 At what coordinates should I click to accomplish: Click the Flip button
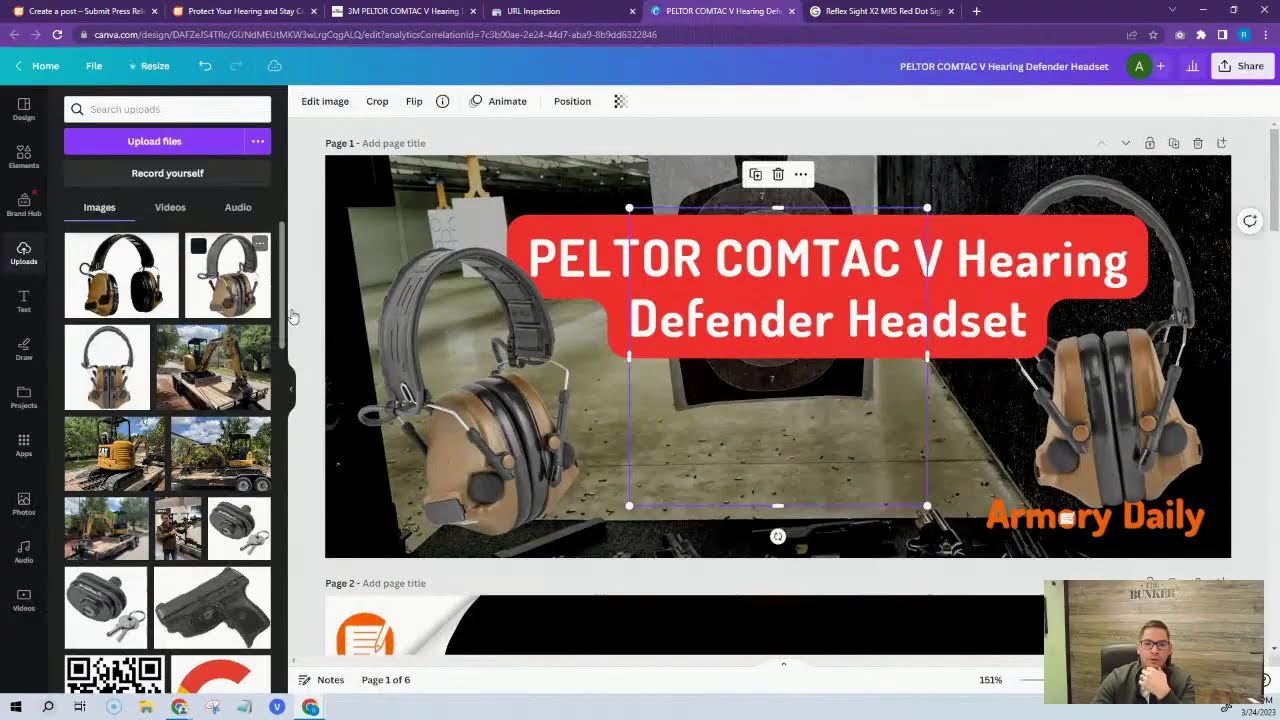[x=414, y=101]
